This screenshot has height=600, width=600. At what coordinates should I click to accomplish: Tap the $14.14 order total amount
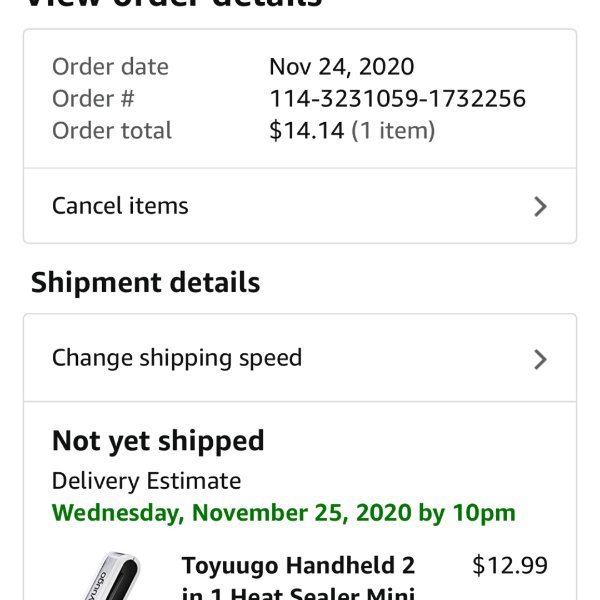pyautogui.click(x=307, y=130)
